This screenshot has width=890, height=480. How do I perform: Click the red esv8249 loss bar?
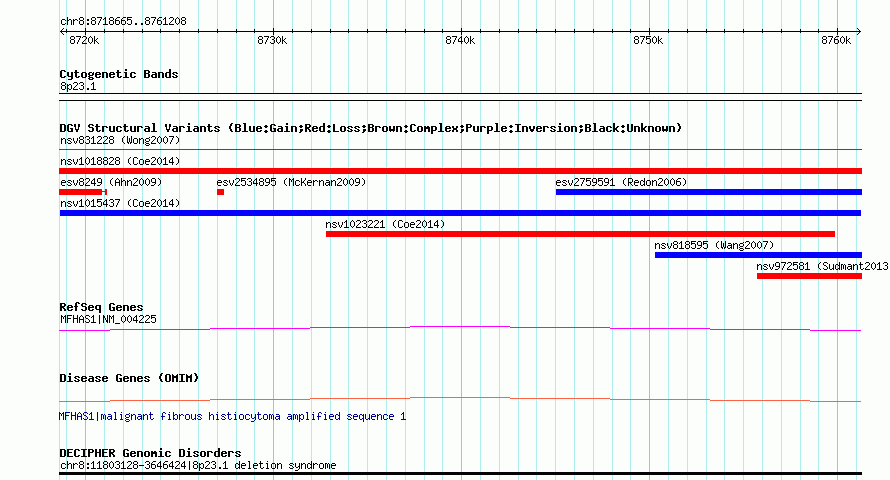(x=83, y=192)
